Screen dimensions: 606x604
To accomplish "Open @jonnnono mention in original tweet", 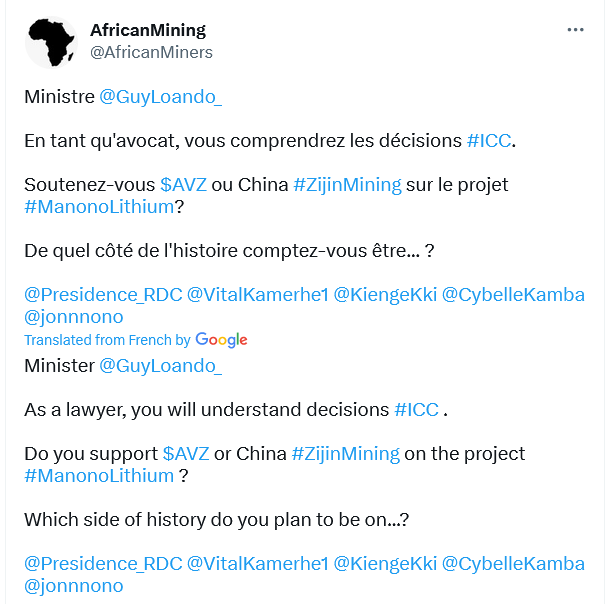I will coord(74,317).
